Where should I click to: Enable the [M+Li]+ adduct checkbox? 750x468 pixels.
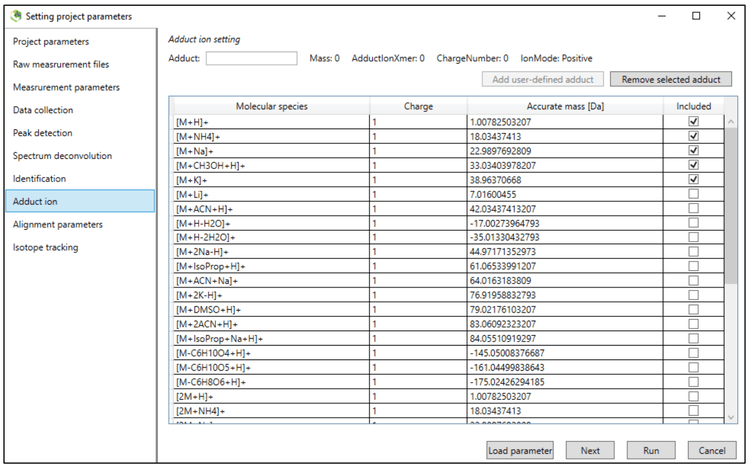click(x=693, y=194)
